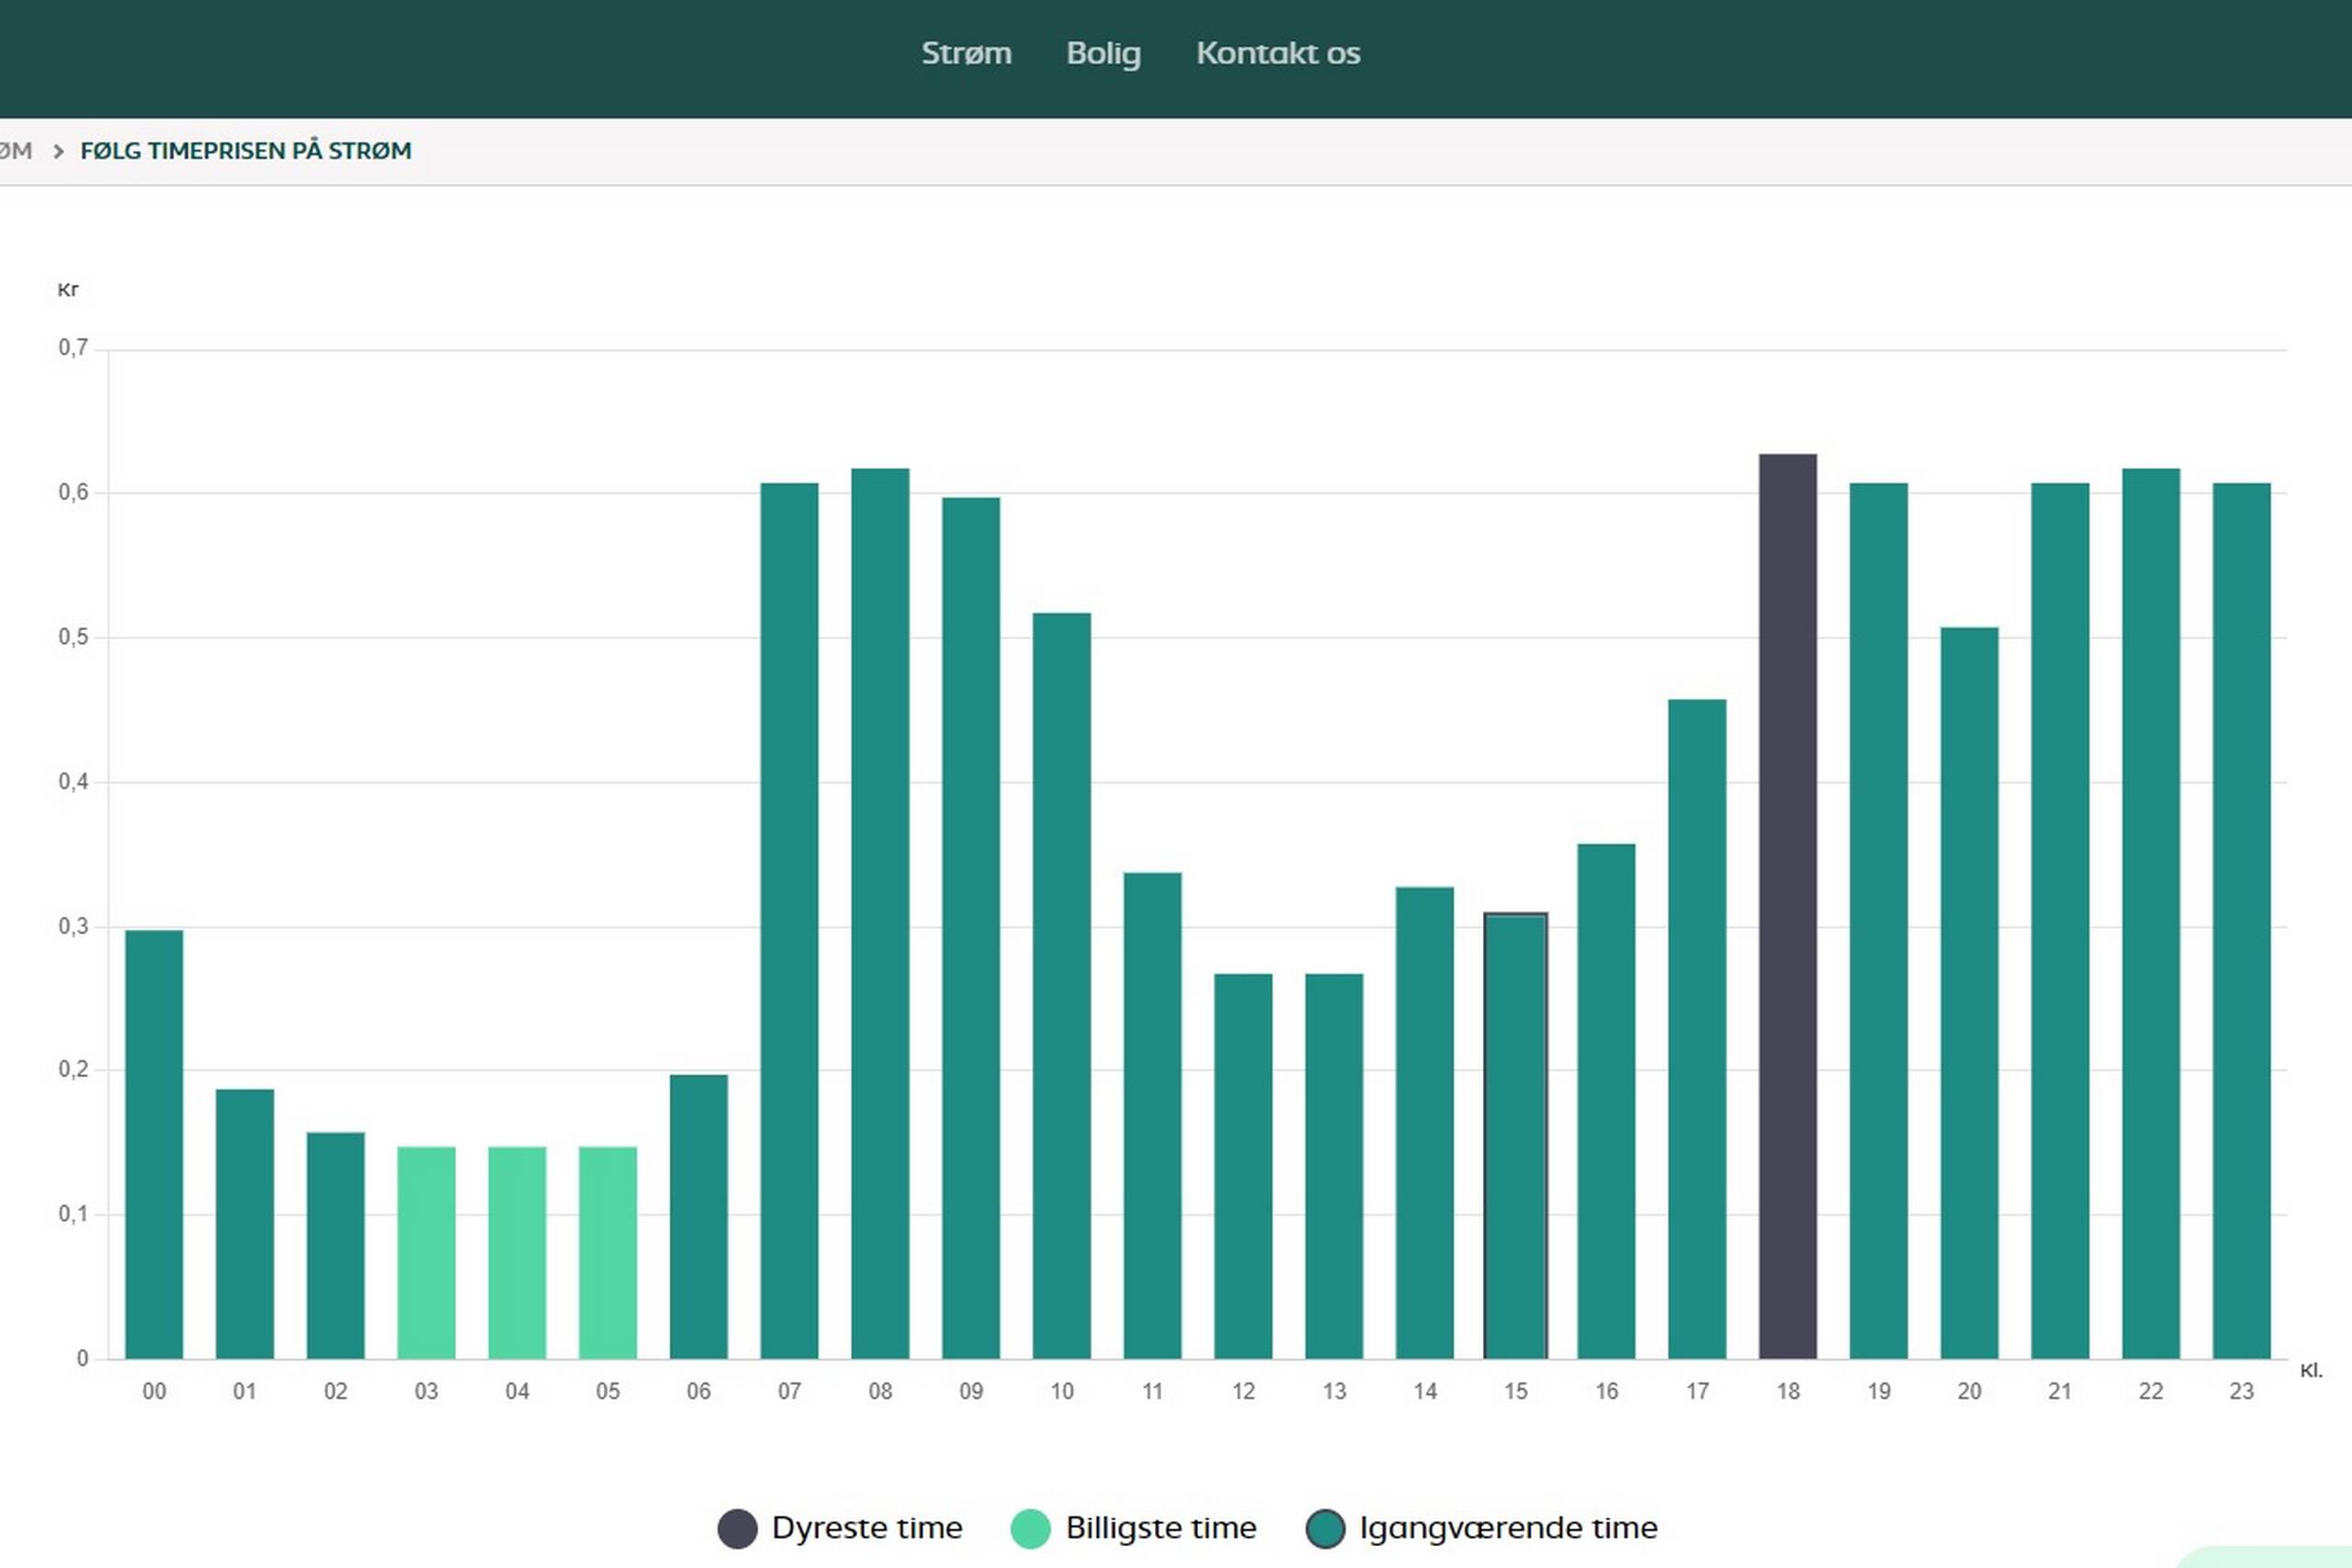Select the bar for hour 23
This screenshot has height=1568, width=2352.
click(x=2241, y=920)
